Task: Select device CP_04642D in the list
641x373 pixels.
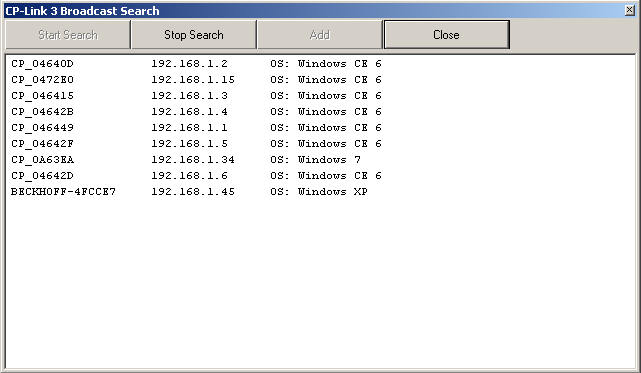Action: pyautogui.click(x=43, y=175)
